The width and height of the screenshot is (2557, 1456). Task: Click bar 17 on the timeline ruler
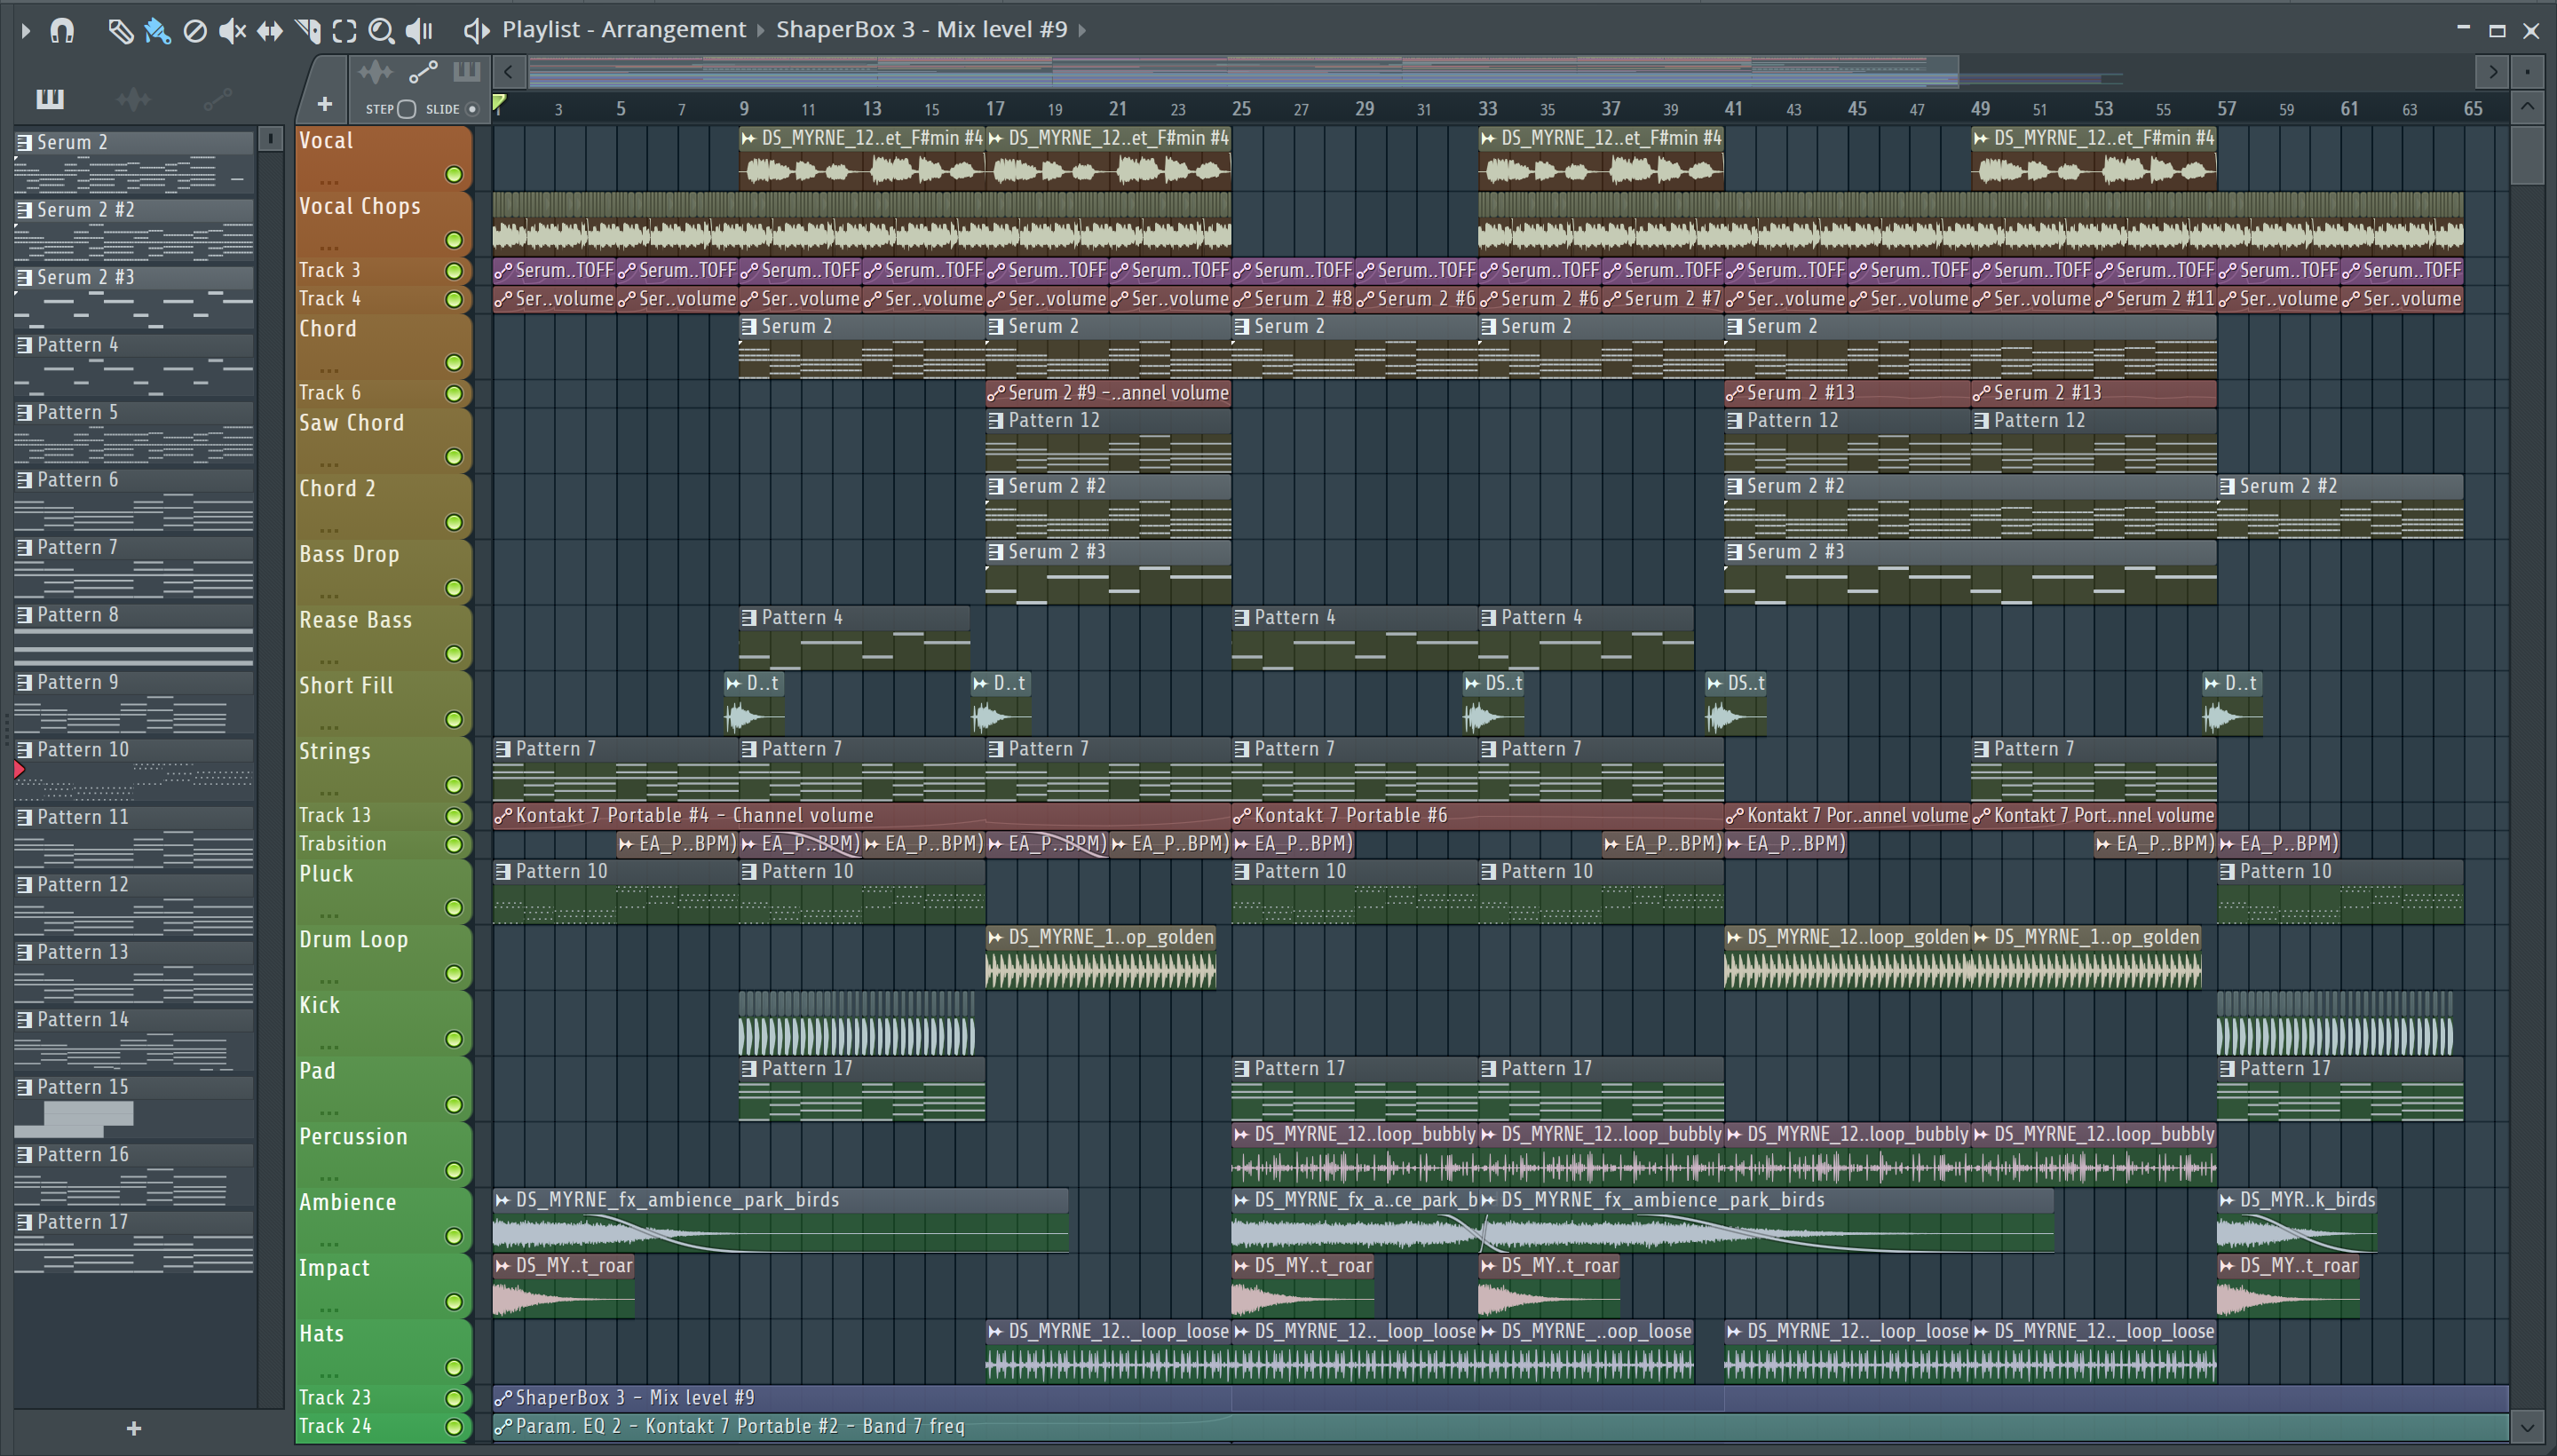click(x=995, y=108)
